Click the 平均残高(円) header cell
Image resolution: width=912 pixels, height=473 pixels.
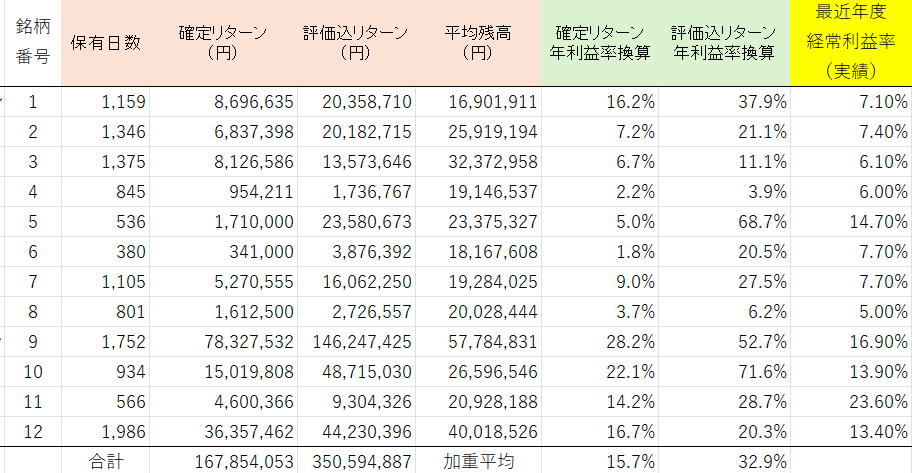[478, 42]
